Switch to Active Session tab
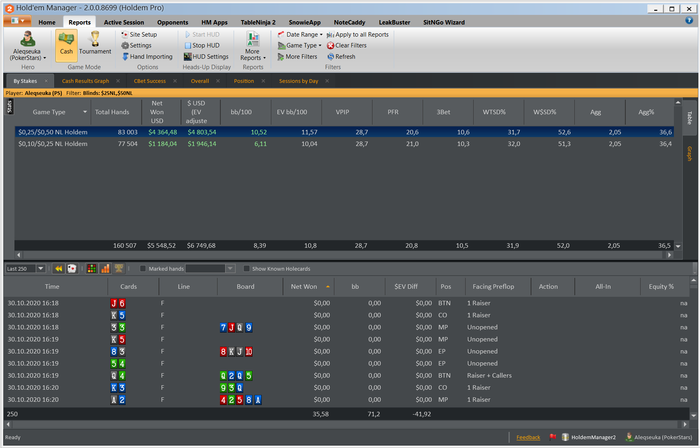This screenshot has height=448, width=700. pyautogui.click(x=124, y=22)
